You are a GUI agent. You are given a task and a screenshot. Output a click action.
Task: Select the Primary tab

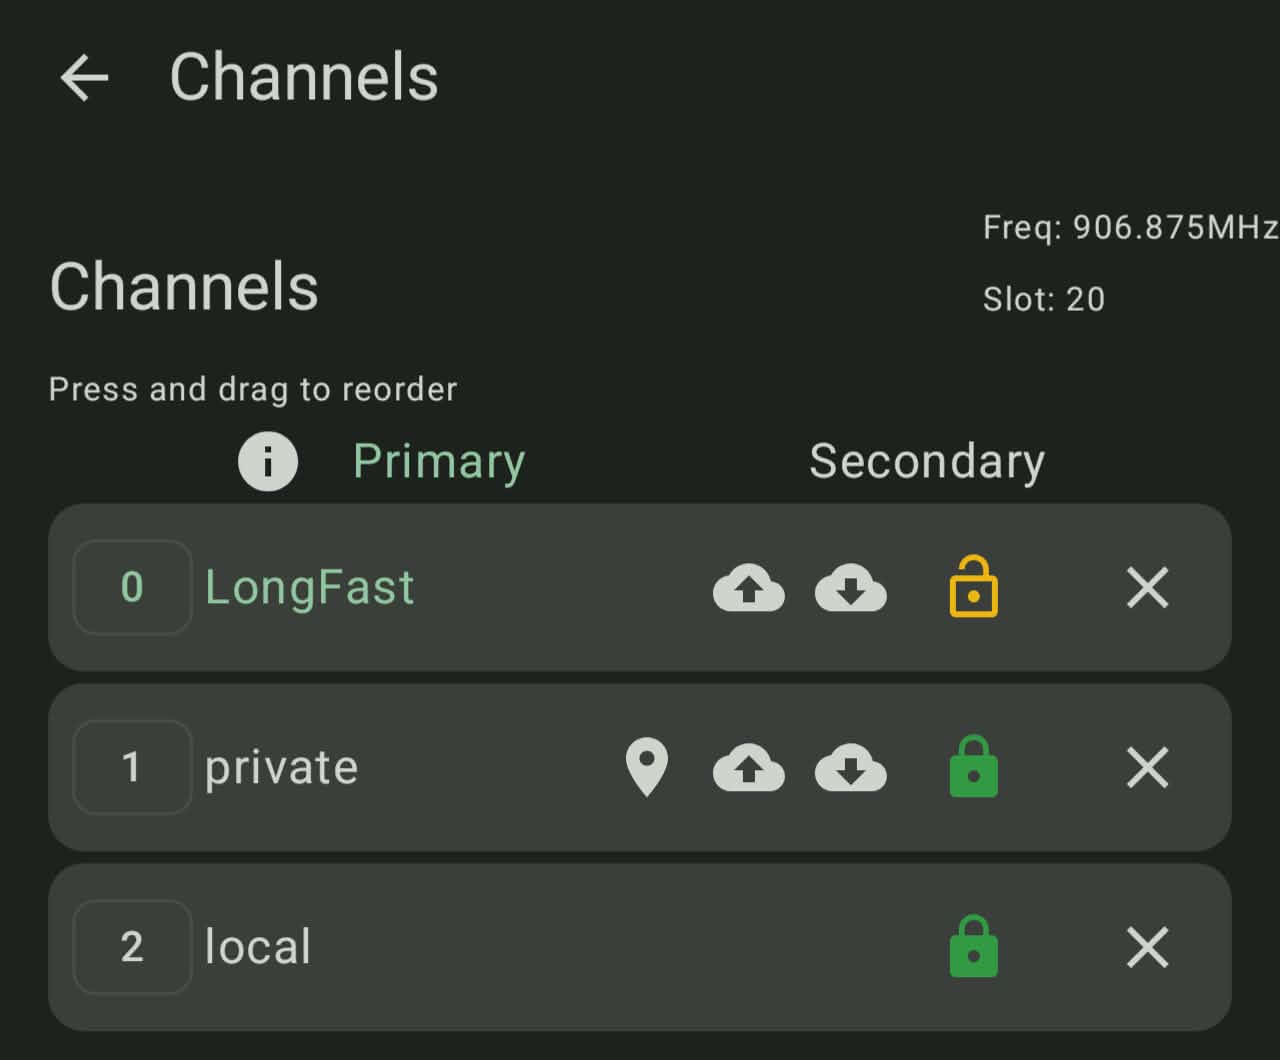point(439,461)
